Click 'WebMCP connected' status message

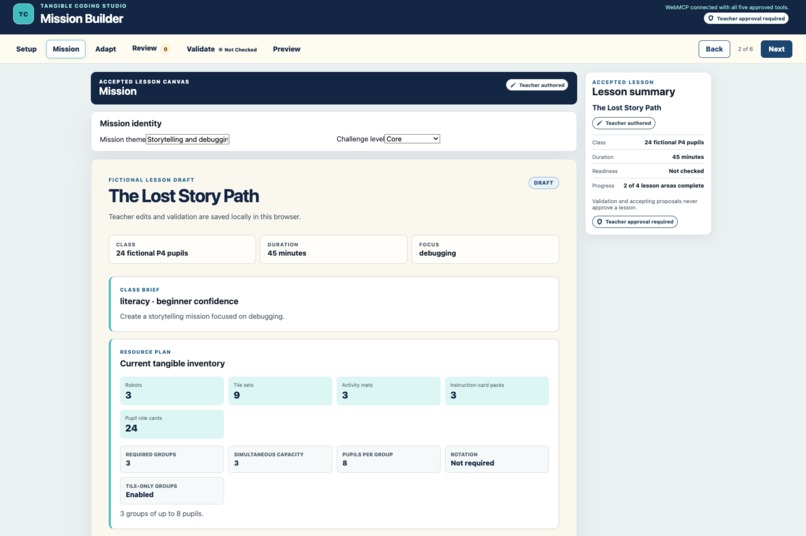(x=726, y=7)
